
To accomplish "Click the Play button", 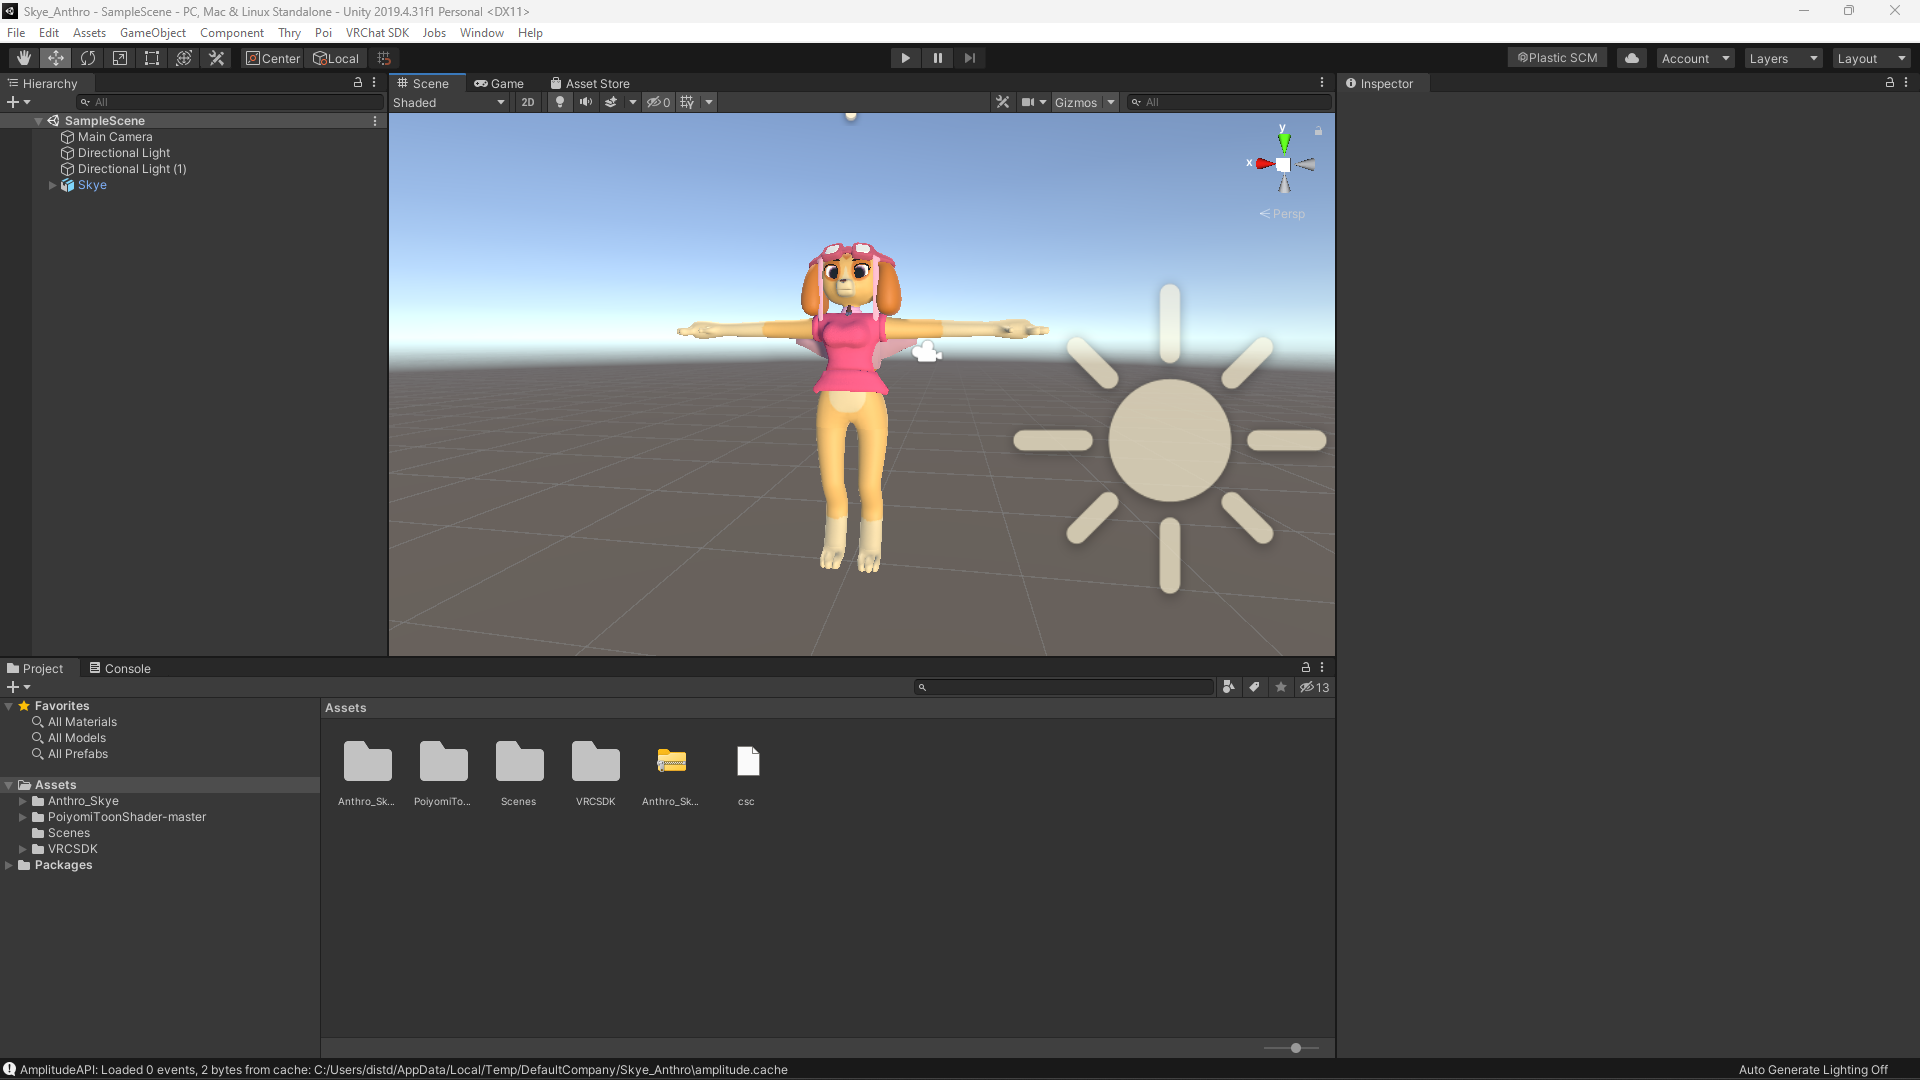I will 905,58.
